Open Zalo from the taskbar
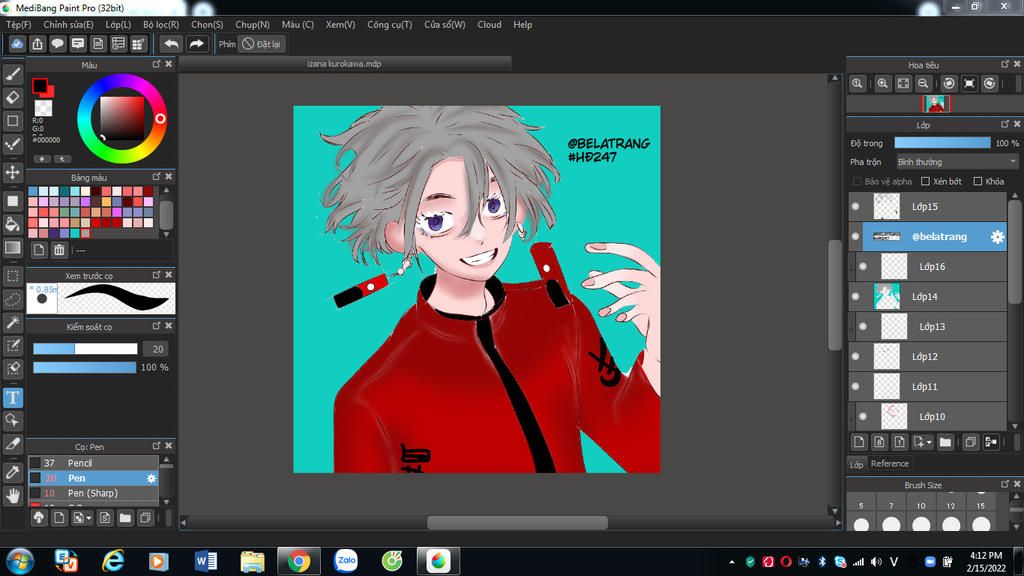 coord(346,560)
